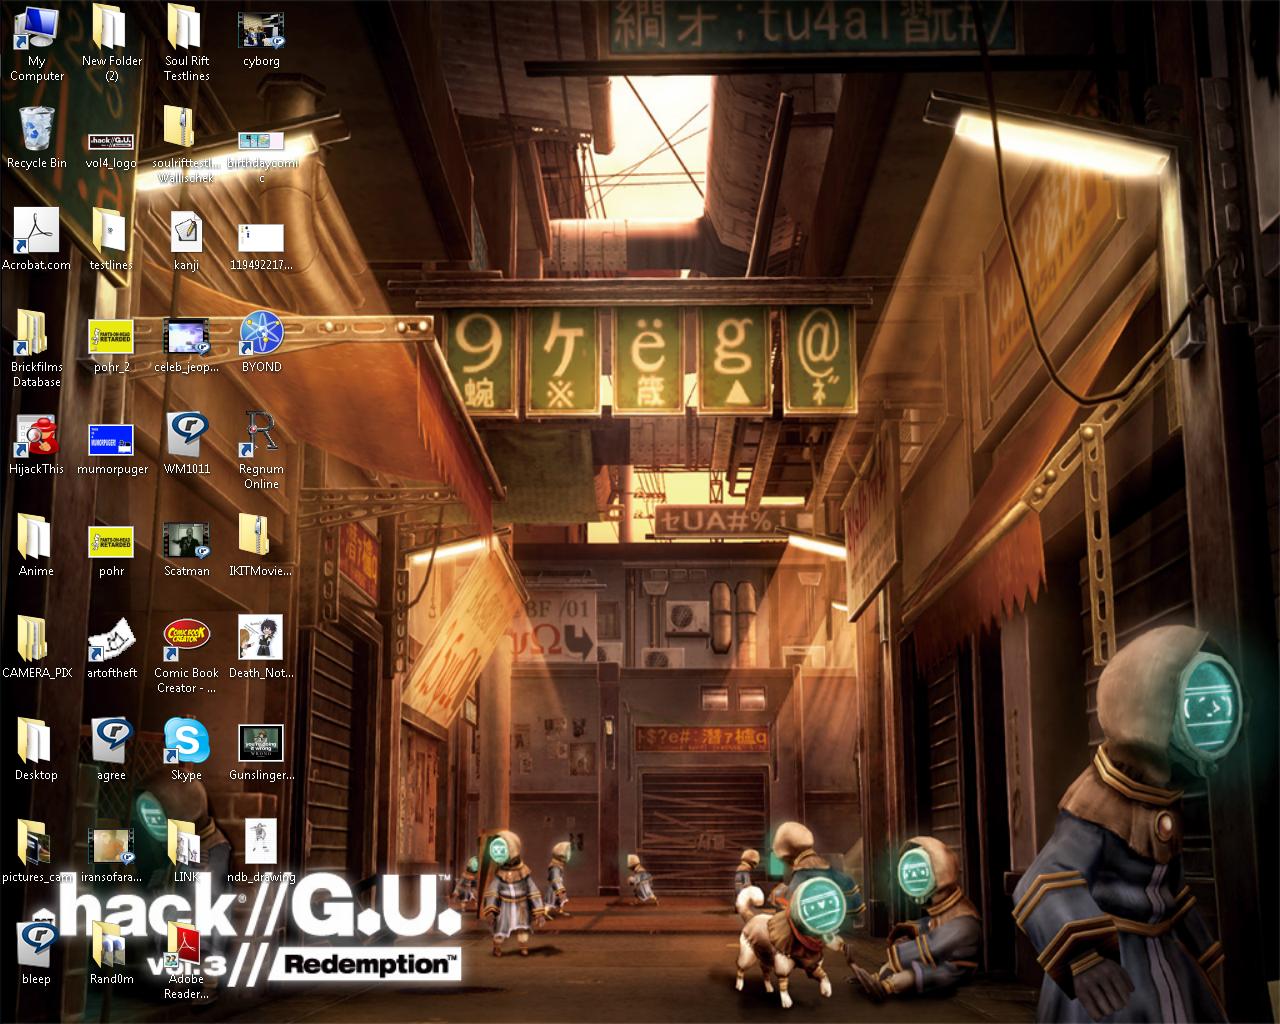Open the Anime folder
The width and height of the screenshot is (1280, 1024).
pos(36,540)
